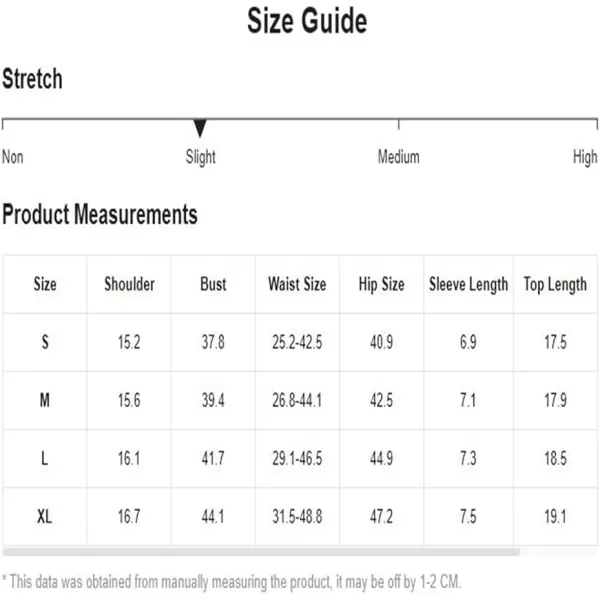The height and width of the screenshot is (600, 600).
Task: Click the Non stretch label
Action: (13, 157)
